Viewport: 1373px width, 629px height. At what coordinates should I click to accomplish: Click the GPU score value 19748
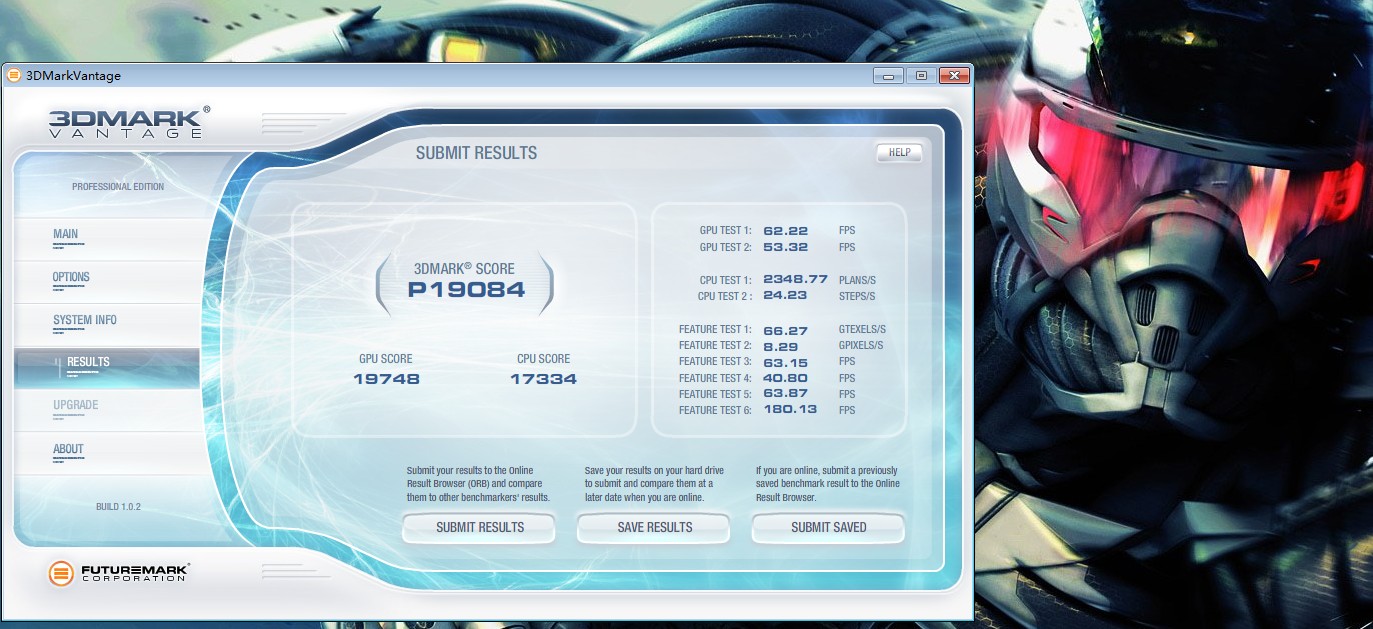[x=386, y=379]
